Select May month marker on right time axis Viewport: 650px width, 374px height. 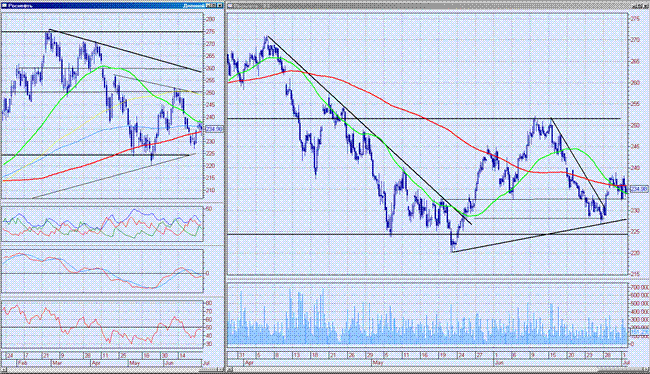(378, 362)
